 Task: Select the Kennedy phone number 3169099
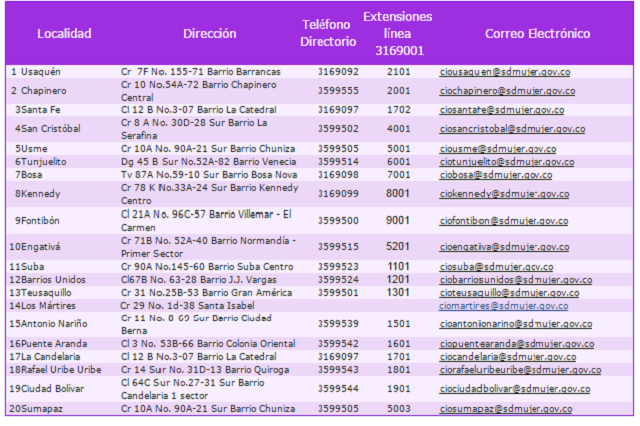pos(337,193)
